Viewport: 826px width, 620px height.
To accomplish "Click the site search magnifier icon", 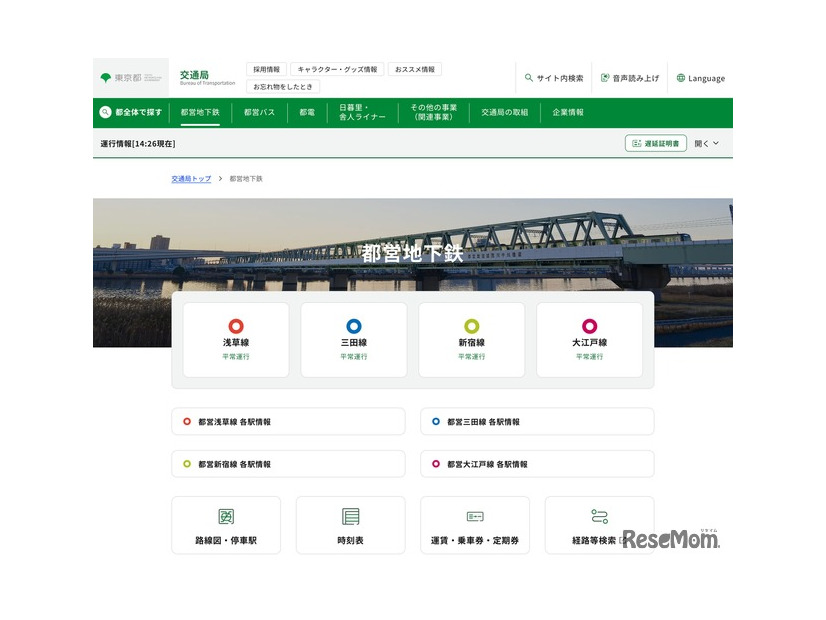I will [x=528, y=78].
